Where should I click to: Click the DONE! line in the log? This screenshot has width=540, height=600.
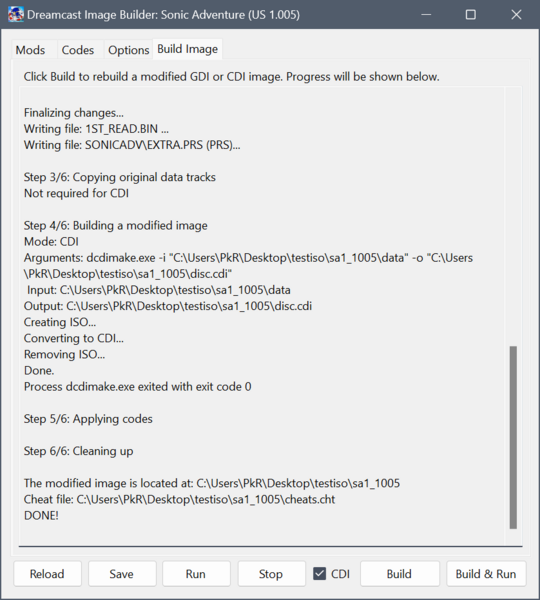(x=41, y=515)
